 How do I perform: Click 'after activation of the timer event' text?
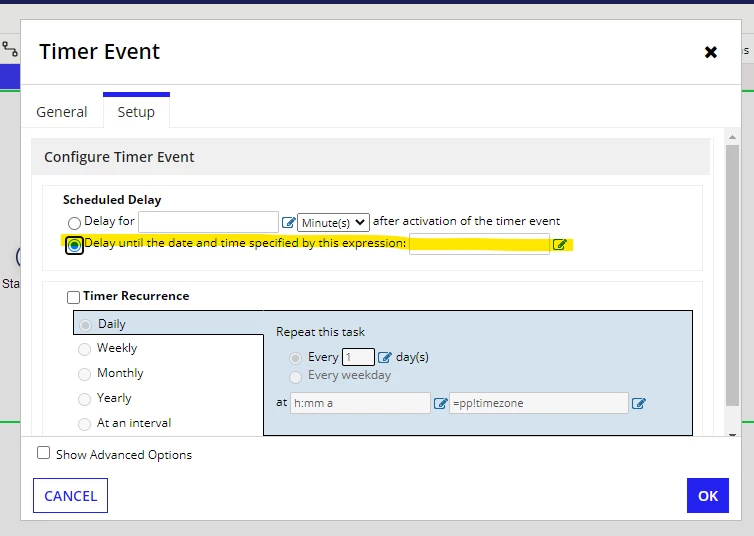pos(466,221)
